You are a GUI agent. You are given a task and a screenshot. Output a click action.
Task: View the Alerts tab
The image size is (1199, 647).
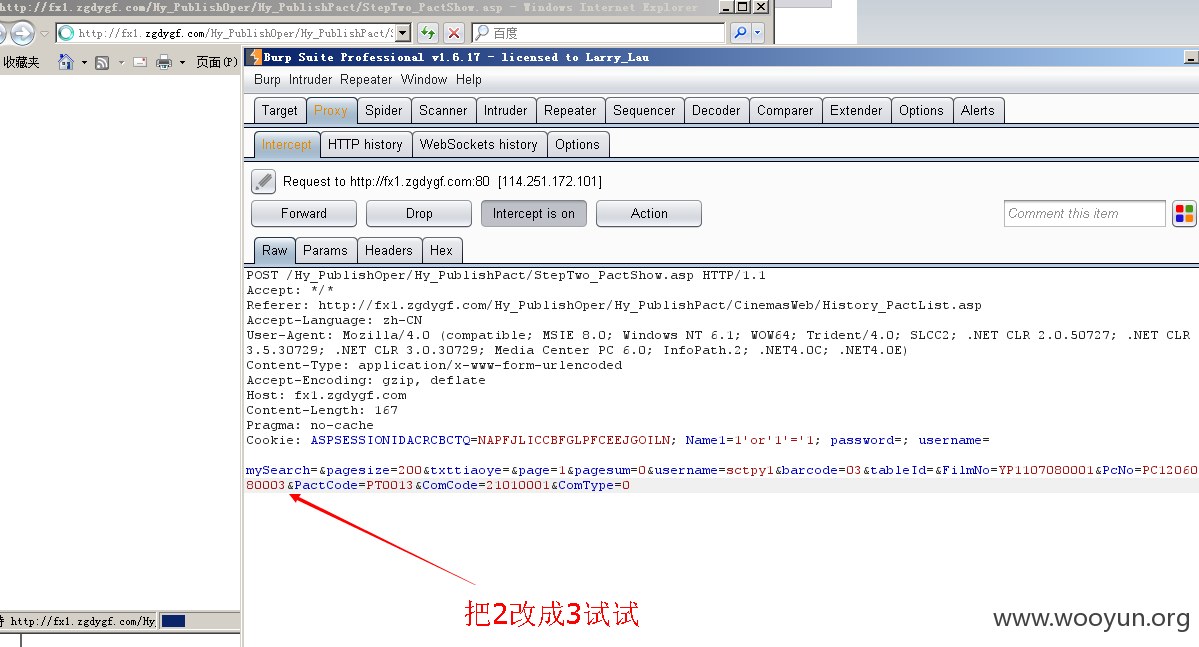[977, 111]
